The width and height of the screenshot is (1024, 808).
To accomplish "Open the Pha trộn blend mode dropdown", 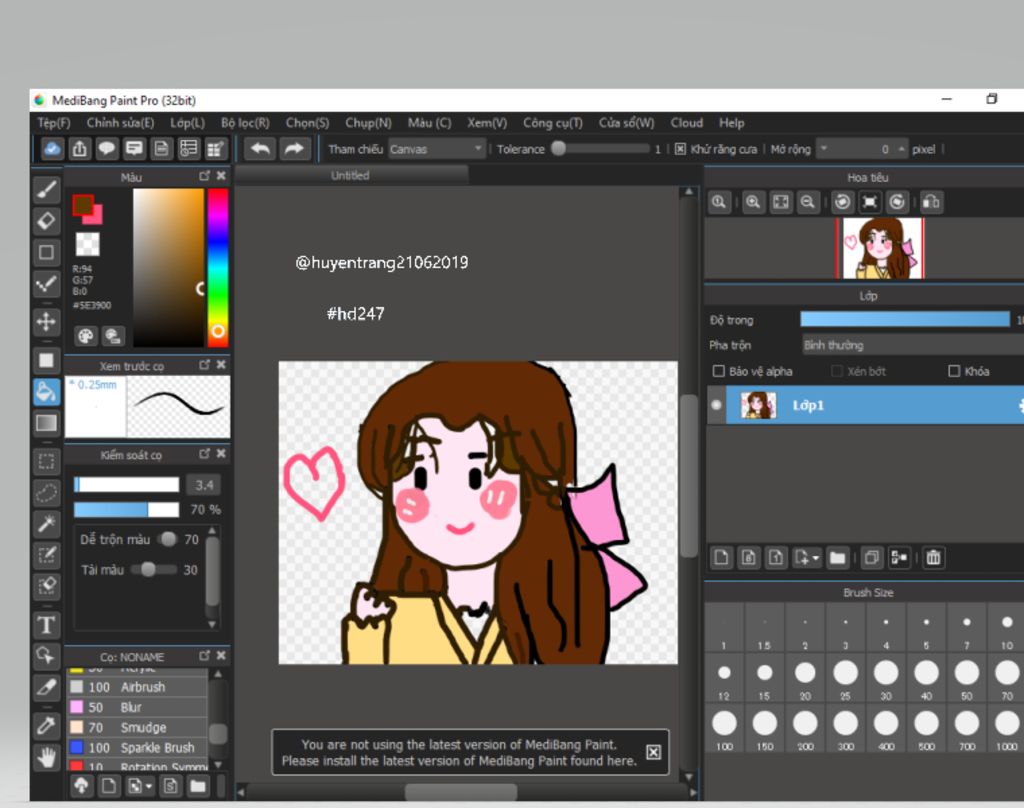I will (x=913, y=345).
